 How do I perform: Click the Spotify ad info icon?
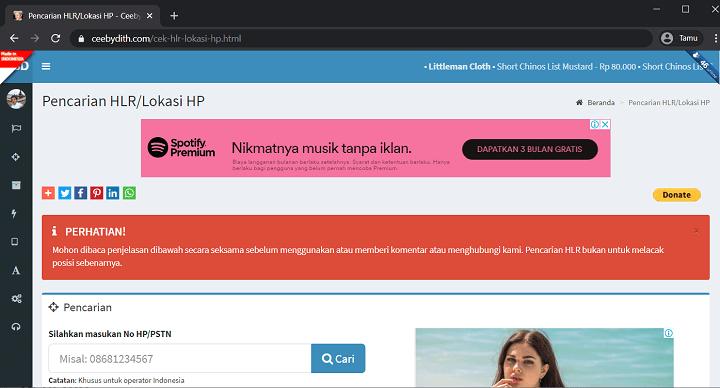[x=595, y=124]
